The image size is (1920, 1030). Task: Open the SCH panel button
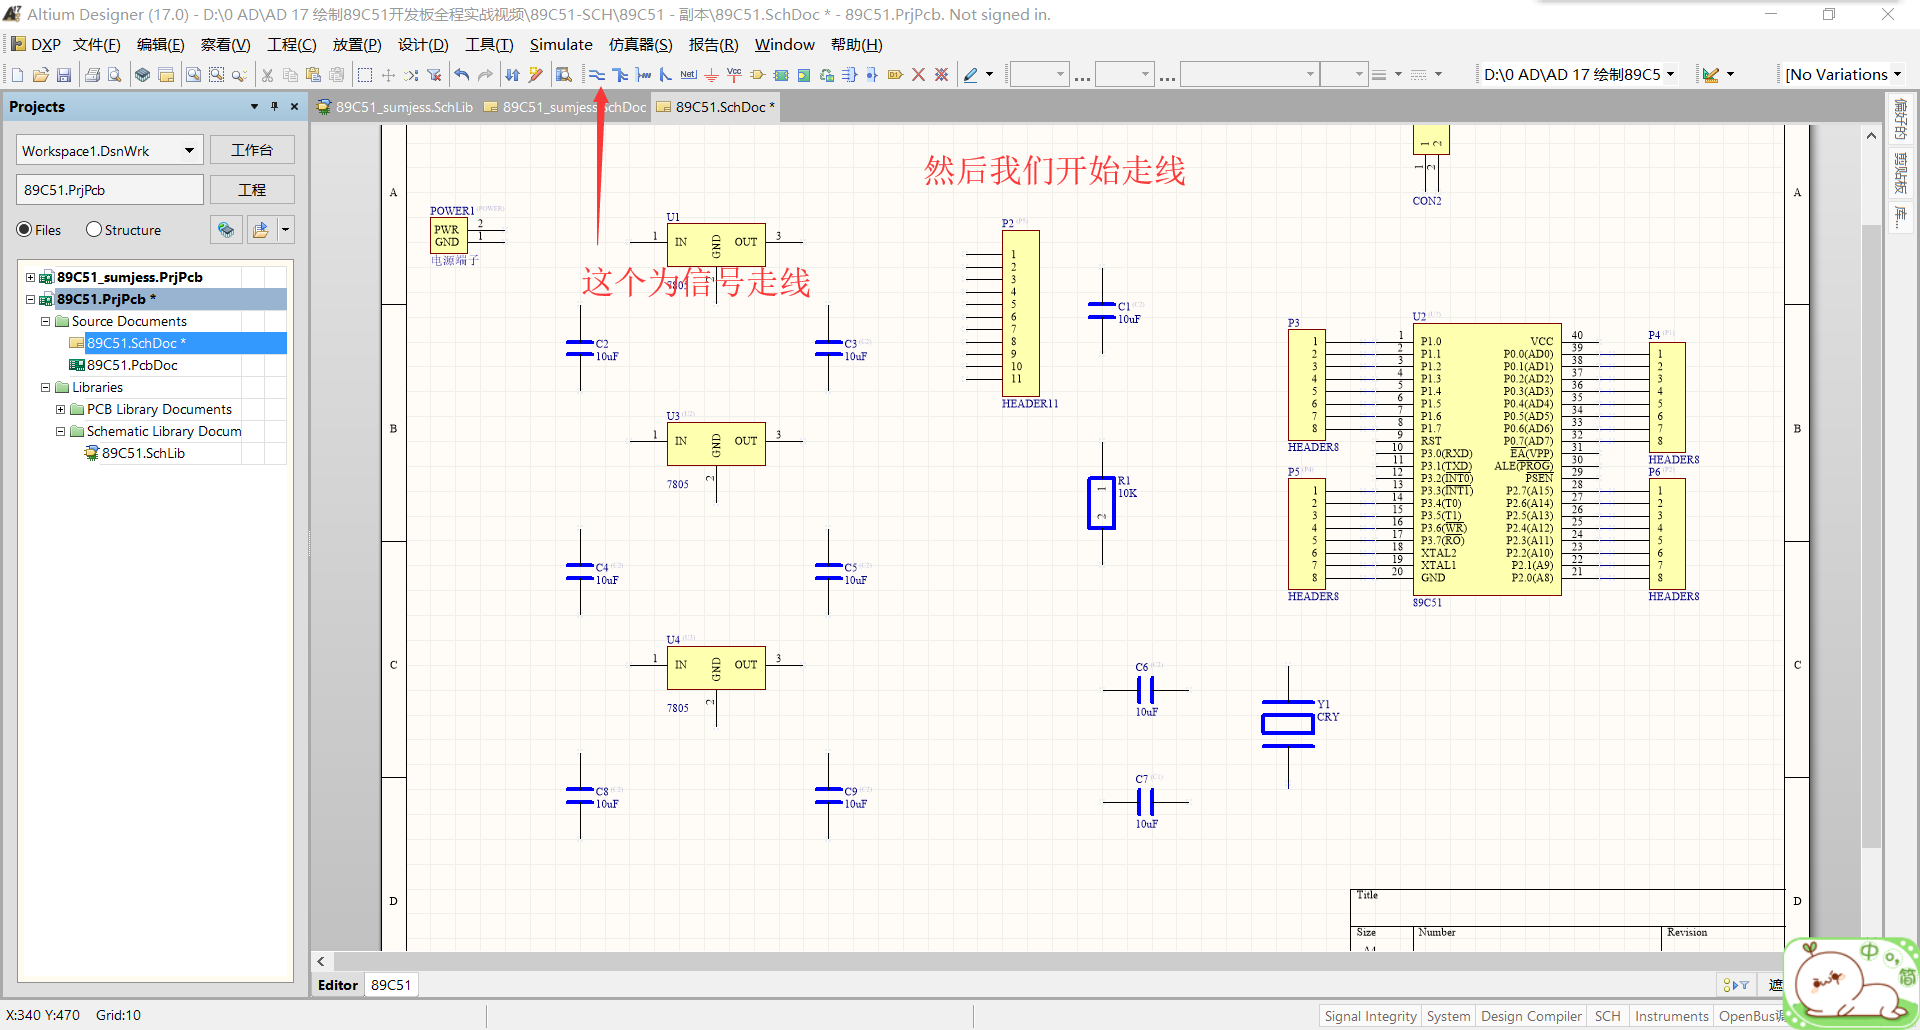click(x=1608, y=1016)
